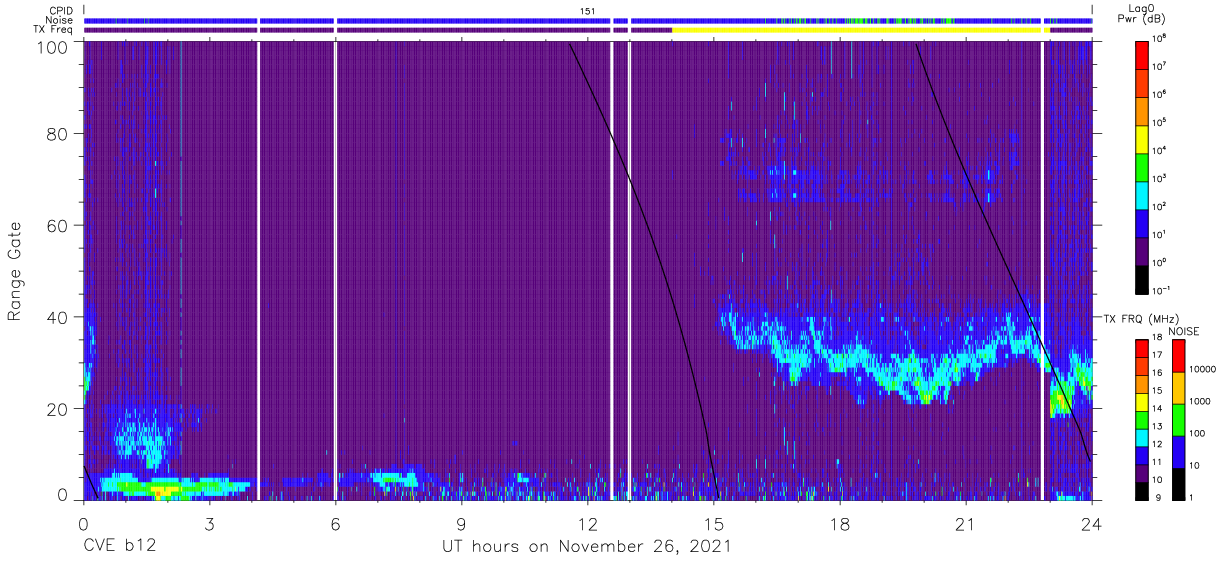Screen dimensions: 1228x567
Task: Pick the green band of the TX FRQ colorbar
Action: coord(1142,418)
